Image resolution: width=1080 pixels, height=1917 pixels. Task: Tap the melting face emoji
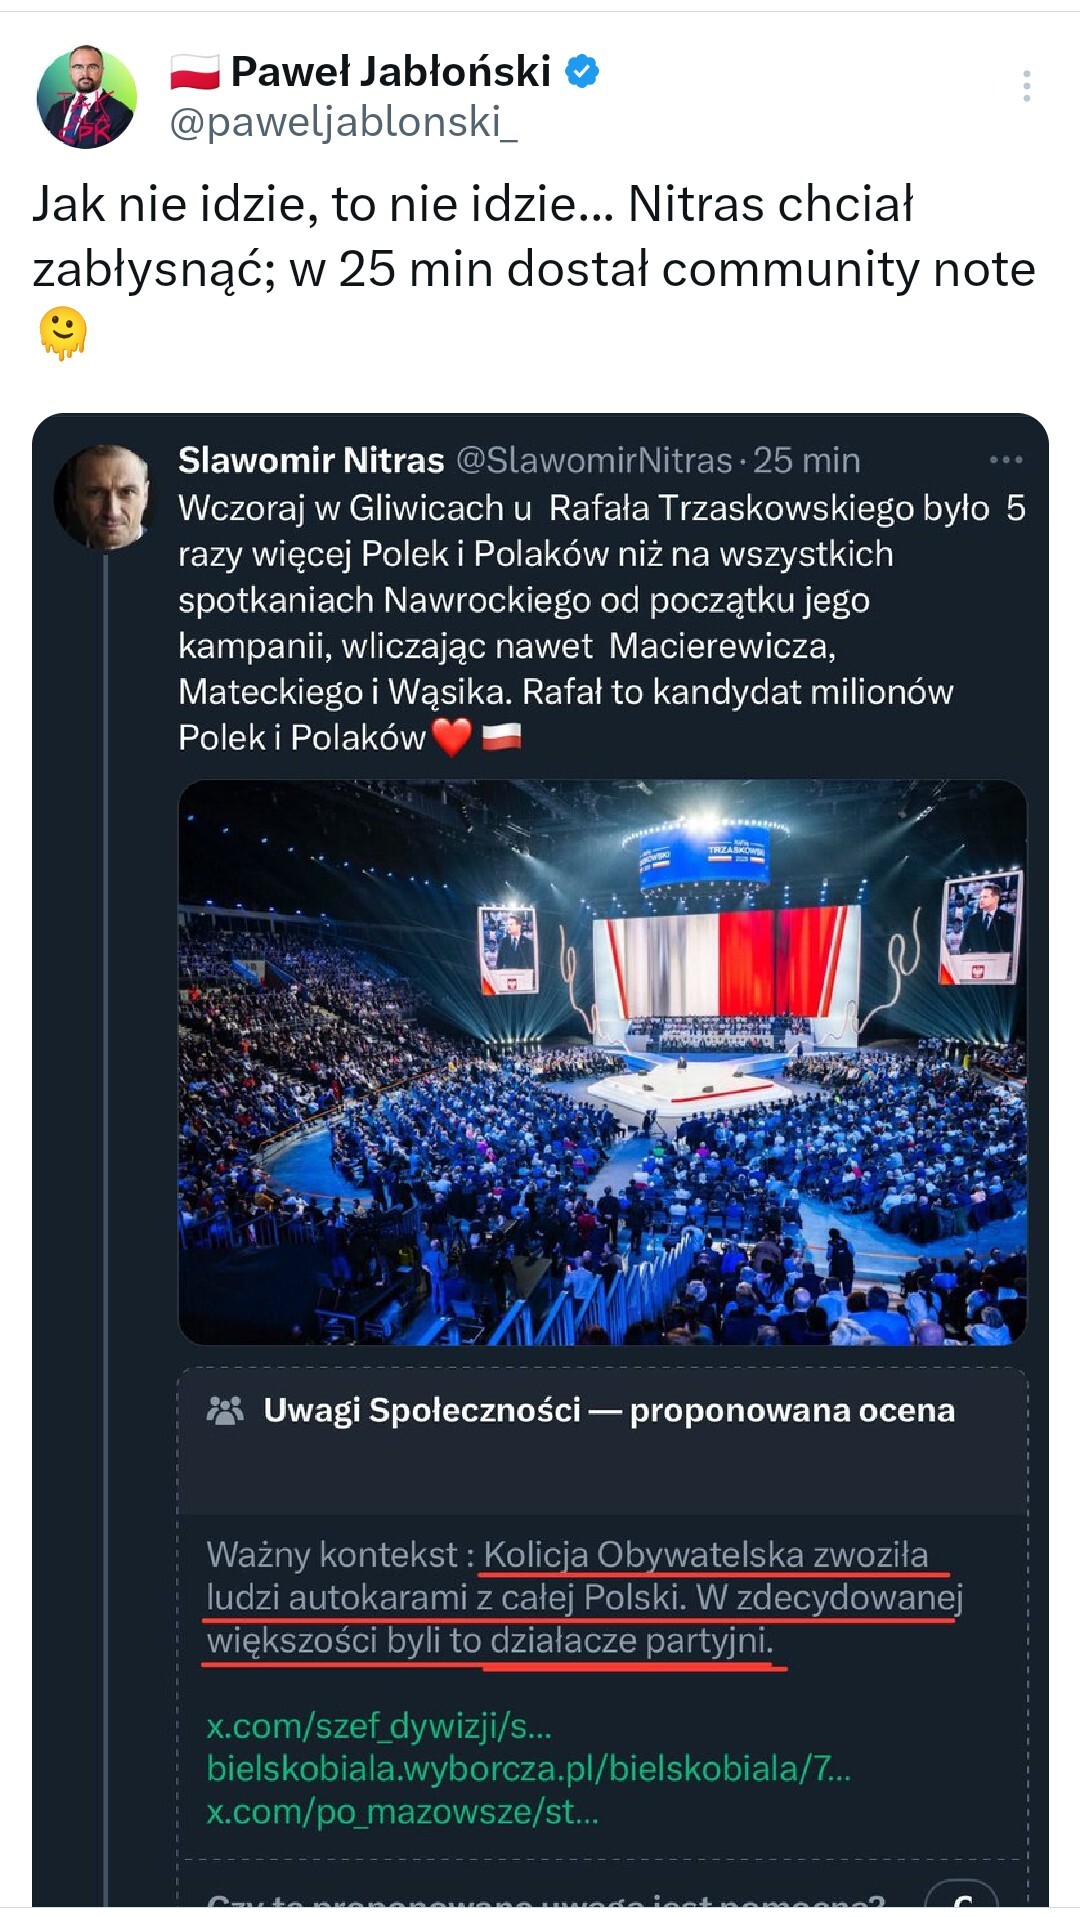pyautogui.click(x=63, y=332)
